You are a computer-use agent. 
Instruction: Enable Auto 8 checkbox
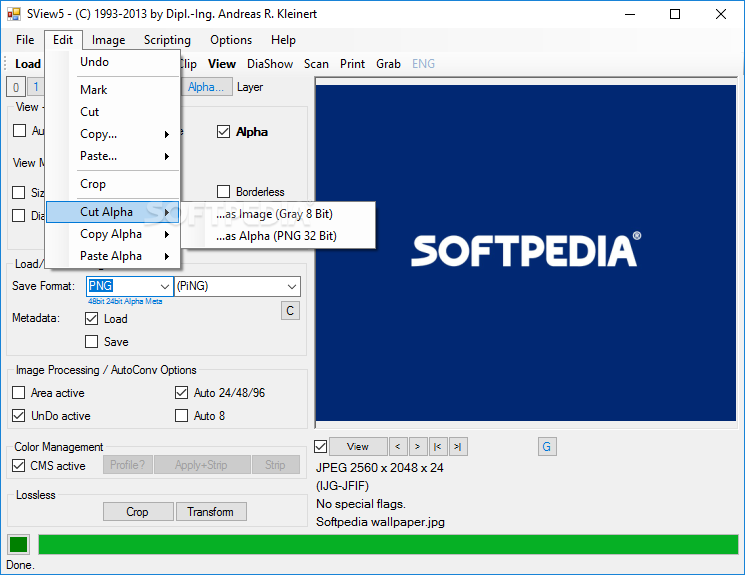point(181,415)
